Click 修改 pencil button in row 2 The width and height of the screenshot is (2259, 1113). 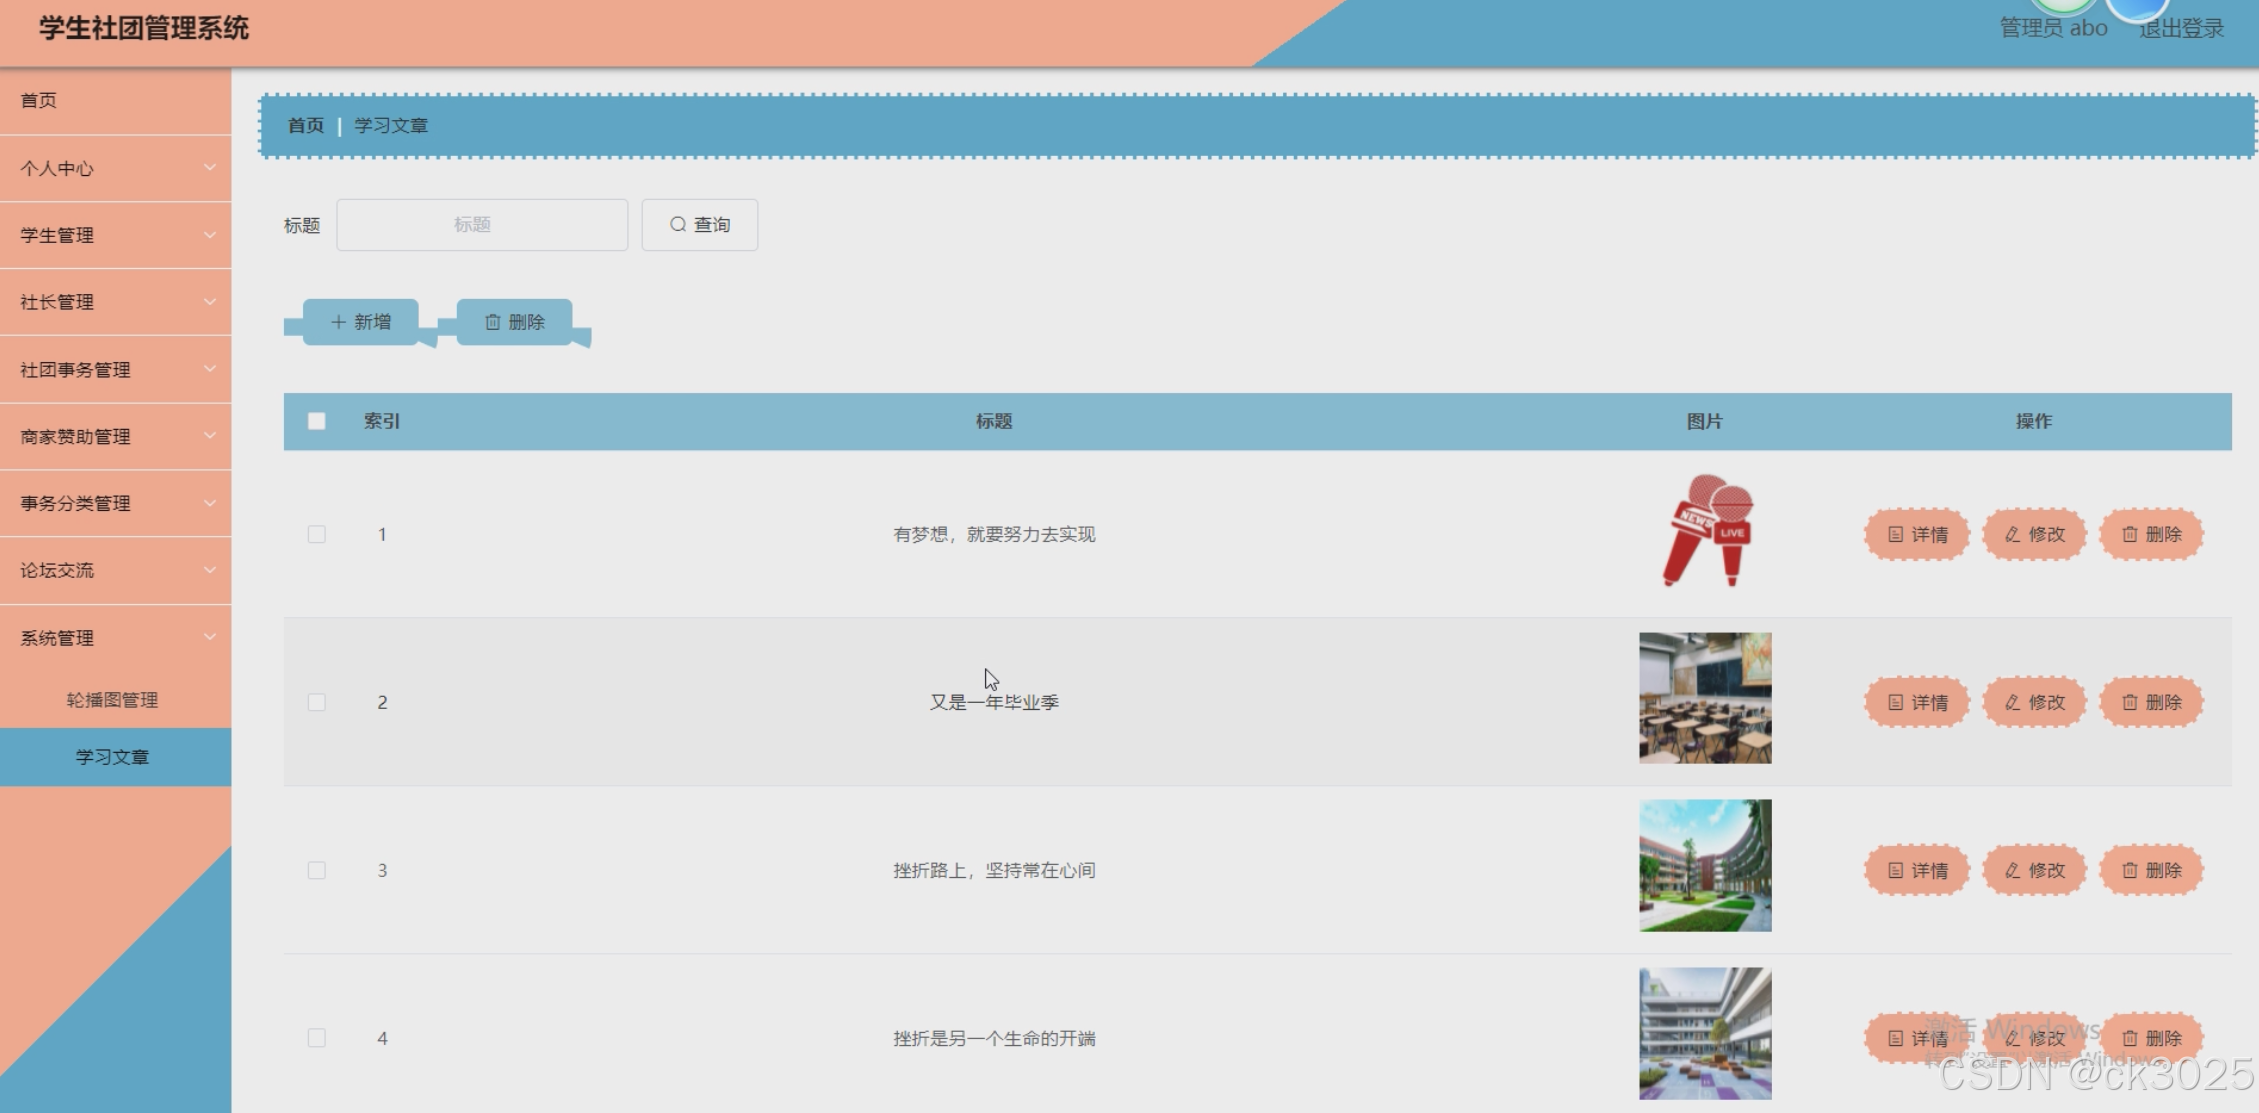[x=2034, y=703]
